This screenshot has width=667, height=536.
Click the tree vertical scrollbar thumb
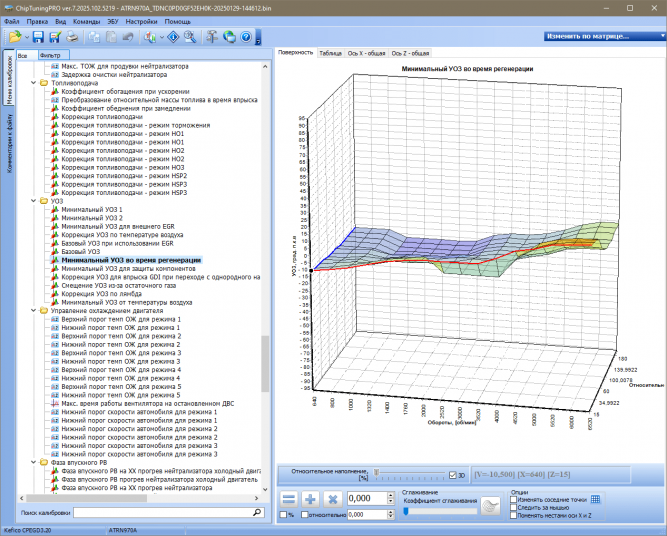[x=265, y=364]
